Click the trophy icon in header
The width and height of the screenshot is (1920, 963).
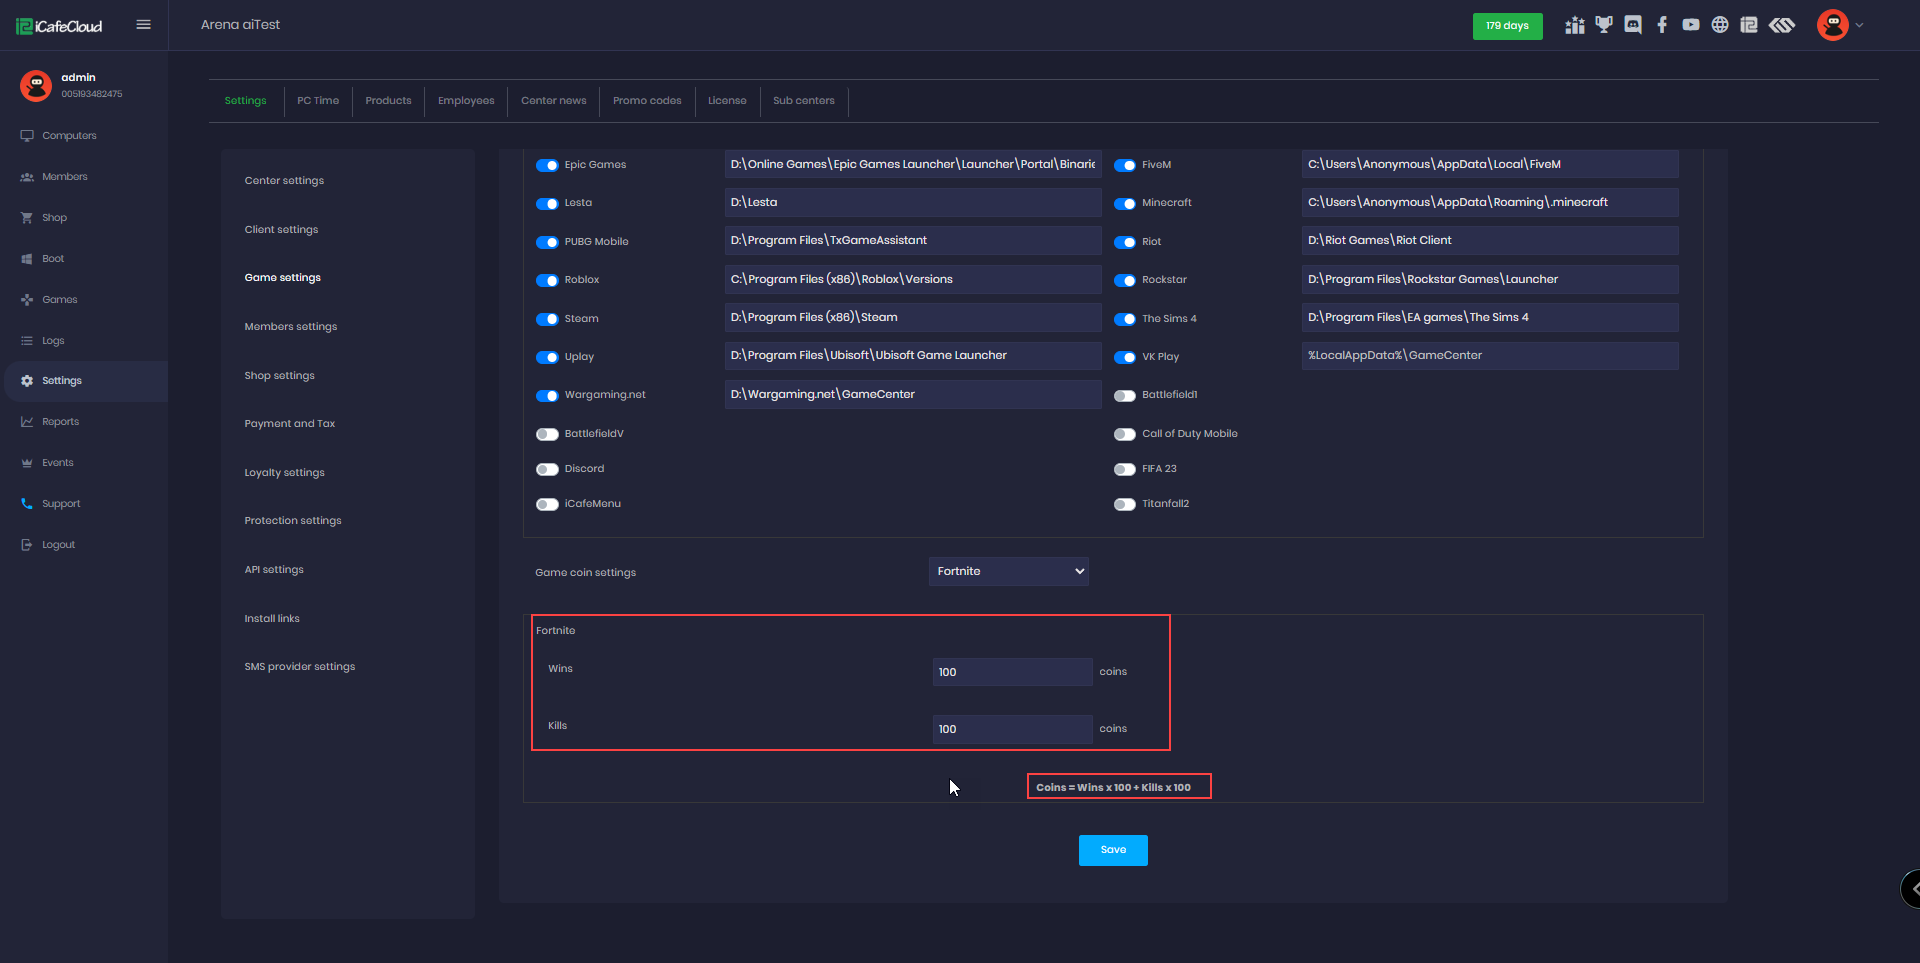[x=1604, y=25]
